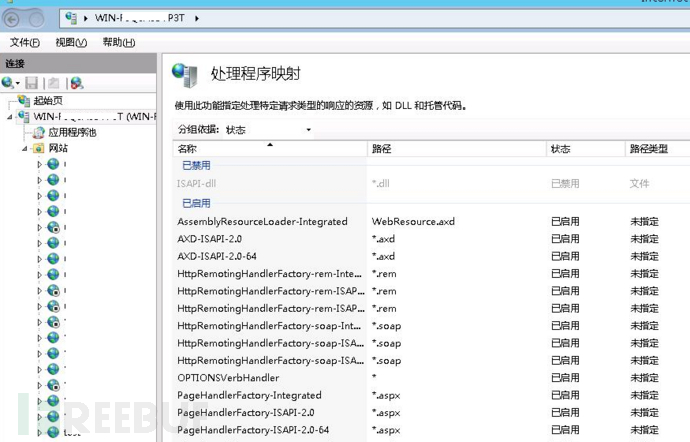Sort by the 名称 column header
Image resolution: width=690 pixels, height=442 pixels.
click(270, 149)
